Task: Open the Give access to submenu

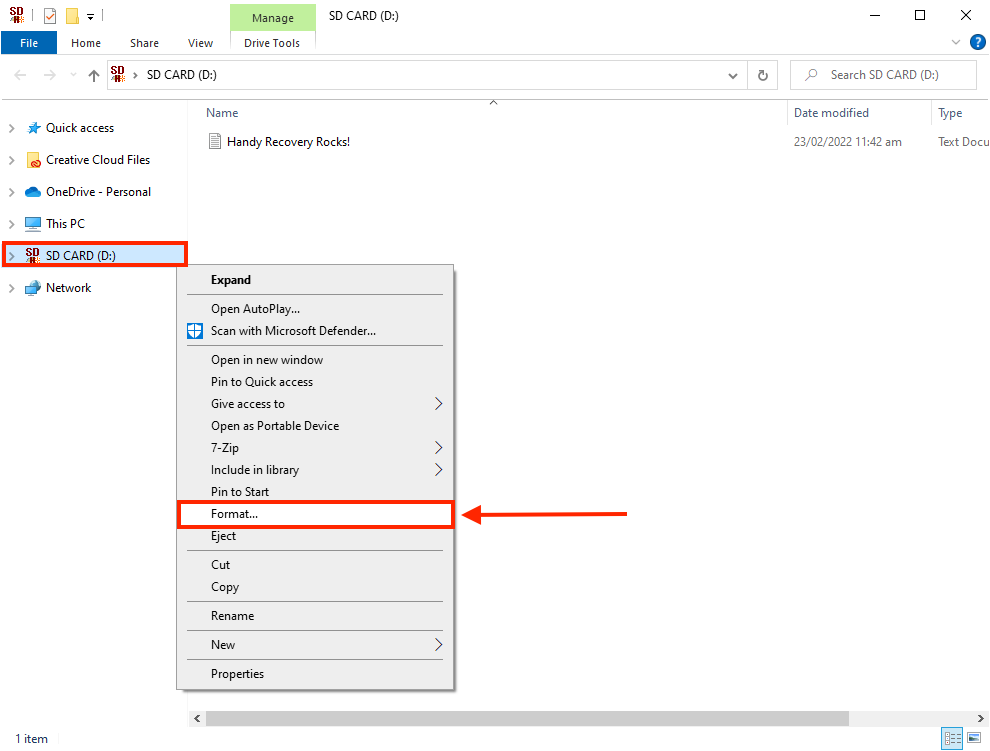Action: [315, 404]
